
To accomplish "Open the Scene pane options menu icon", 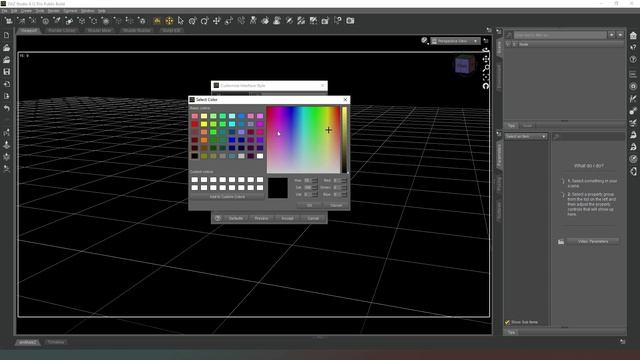I will pos(499,31).
